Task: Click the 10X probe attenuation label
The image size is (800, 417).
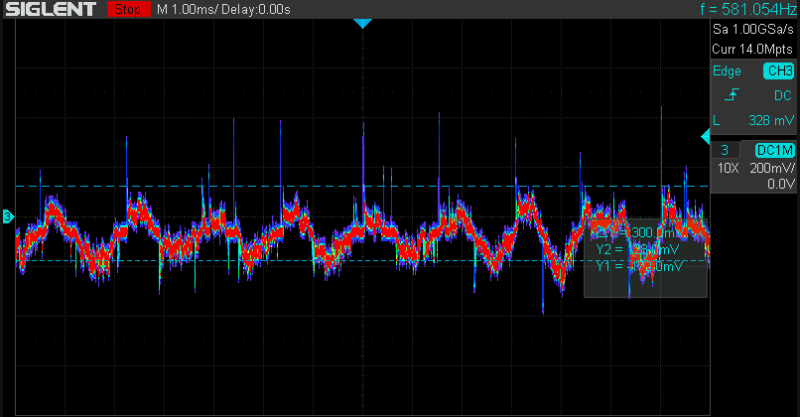Action: (x=726, y=168)
